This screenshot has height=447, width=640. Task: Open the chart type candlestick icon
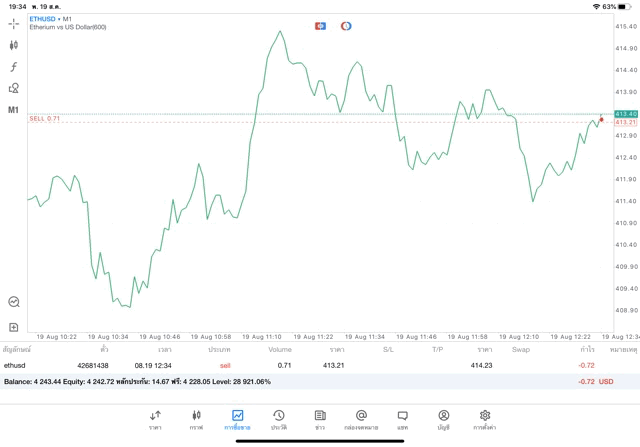(14, 45)
